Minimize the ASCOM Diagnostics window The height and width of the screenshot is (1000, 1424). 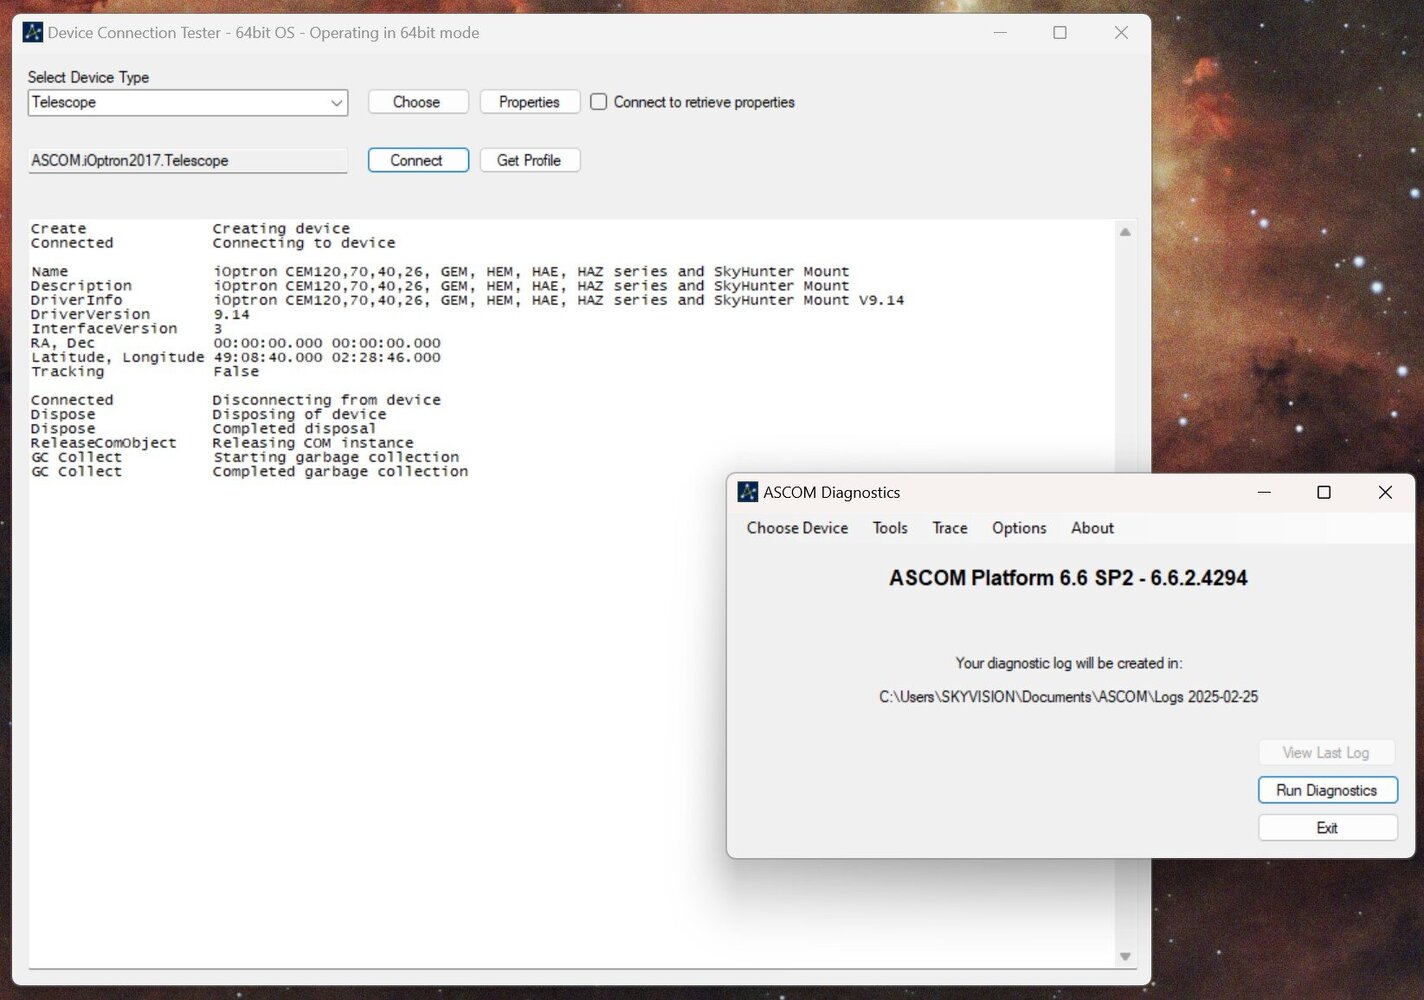[x=1264, y=492]
